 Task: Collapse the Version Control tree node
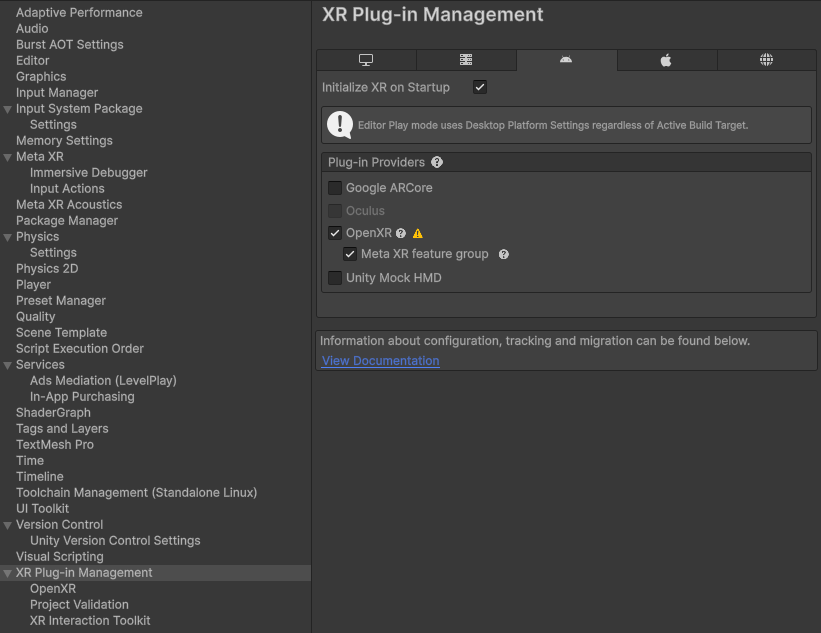7,526
